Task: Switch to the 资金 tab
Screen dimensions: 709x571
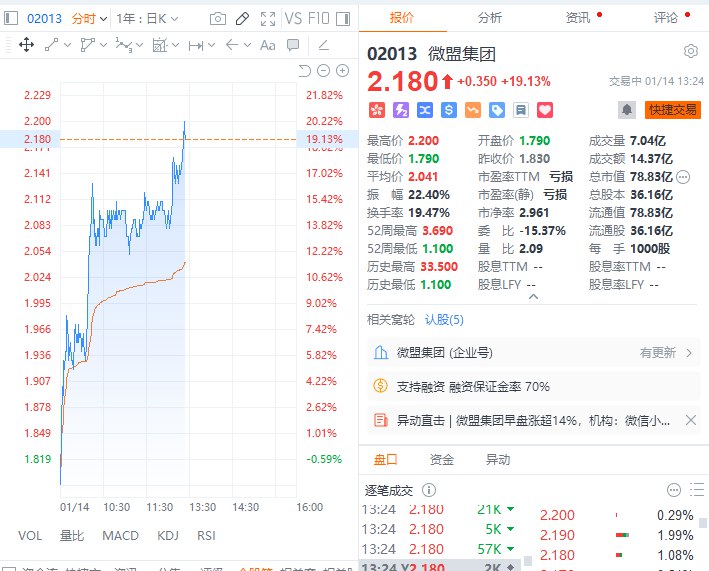Action: pyautogui.click(x=441, y=460)
